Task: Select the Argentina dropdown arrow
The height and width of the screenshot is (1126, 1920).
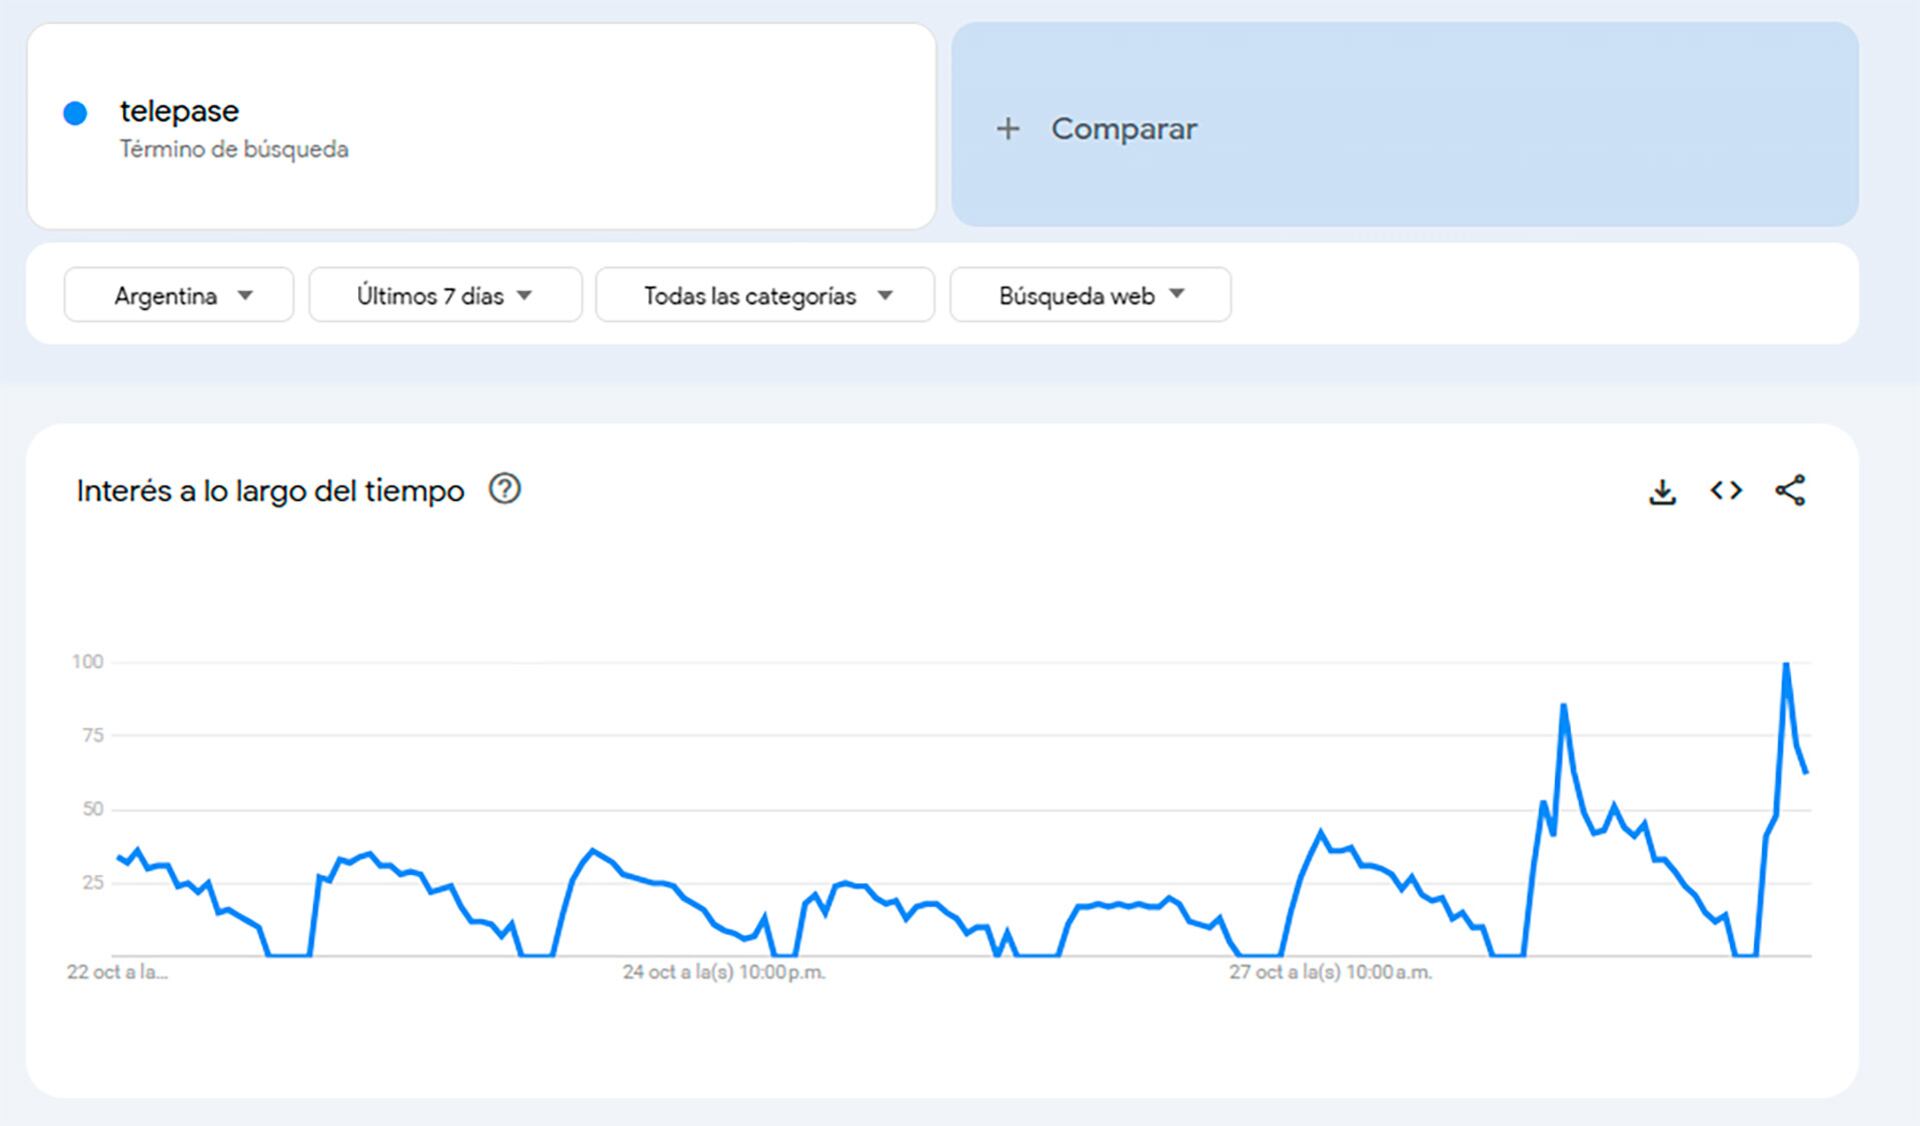Action: 243,295
